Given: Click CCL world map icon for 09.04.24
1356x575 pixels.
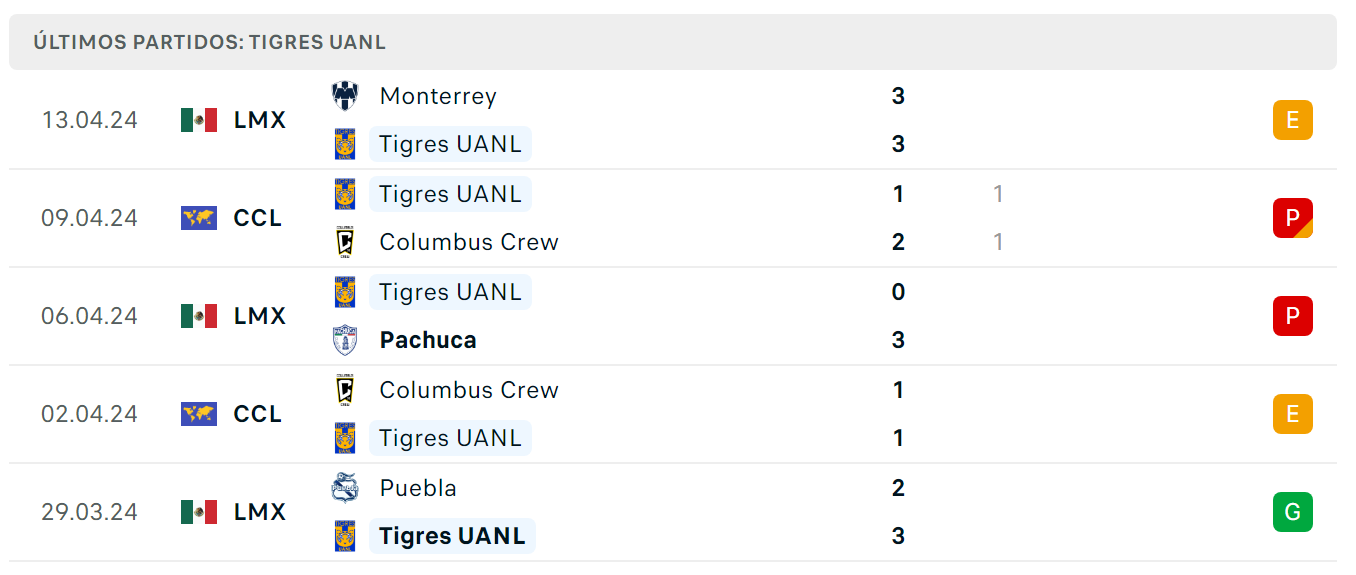Looking at the screenshot, I should (199, 218).
